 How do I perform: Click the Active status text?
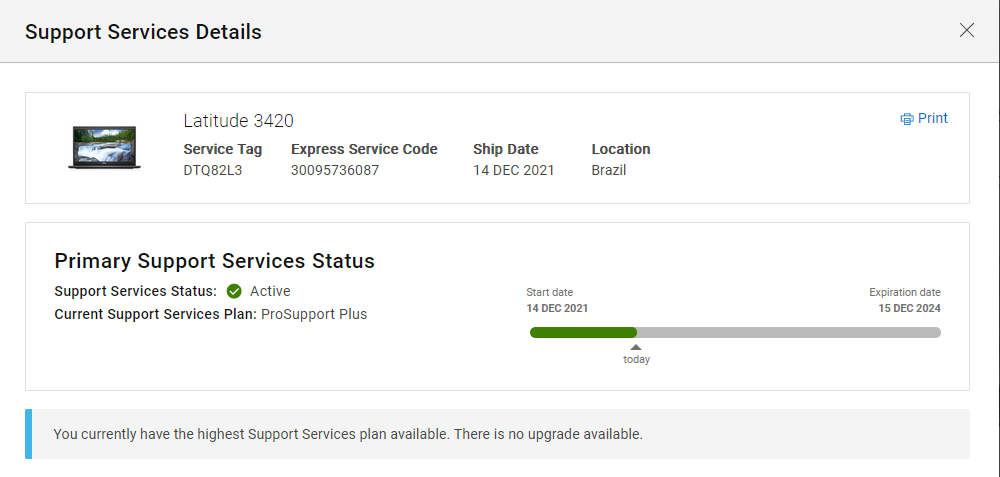click(270, 291)
